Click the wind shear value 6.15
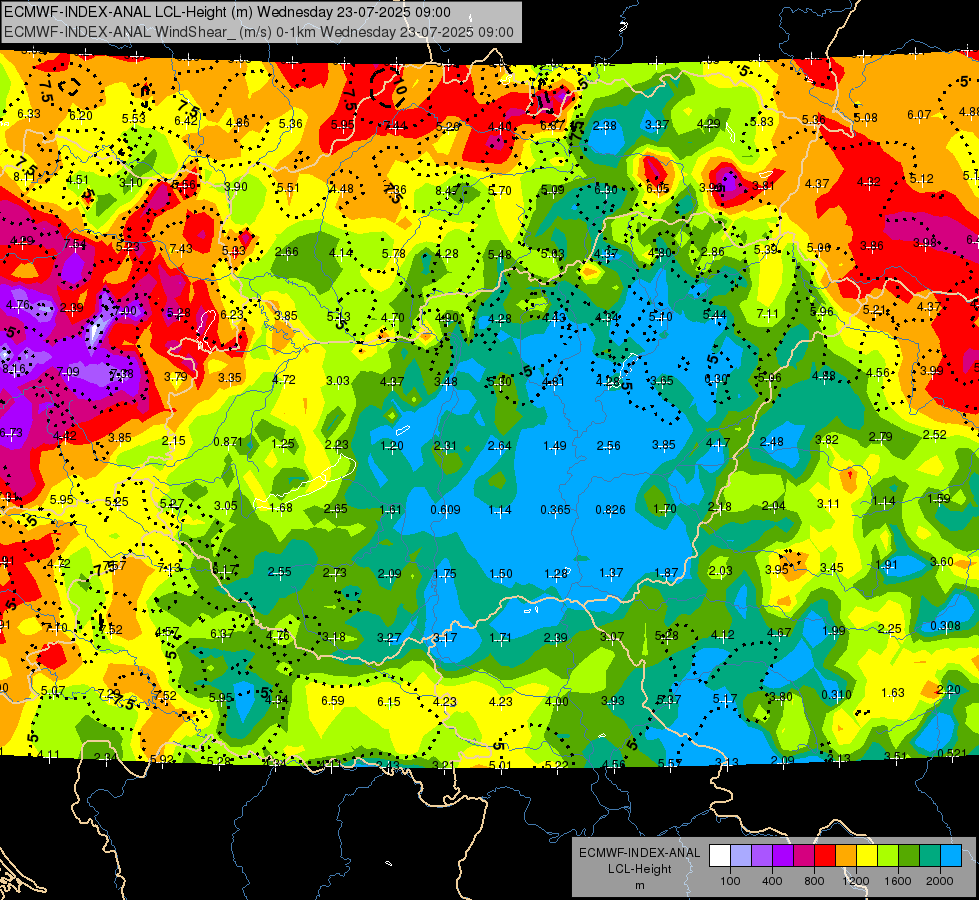Viewport: 979px width, 900px height. pos(388,702)
